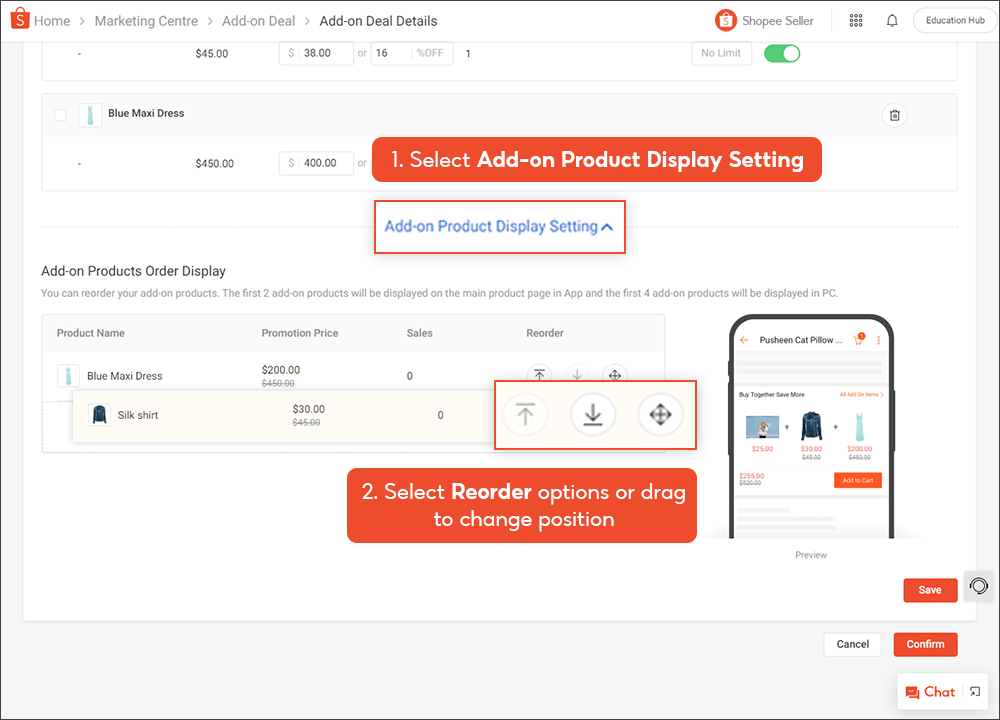Click the Confirm button
The image size is (1000, 720).
pos(924,644)
